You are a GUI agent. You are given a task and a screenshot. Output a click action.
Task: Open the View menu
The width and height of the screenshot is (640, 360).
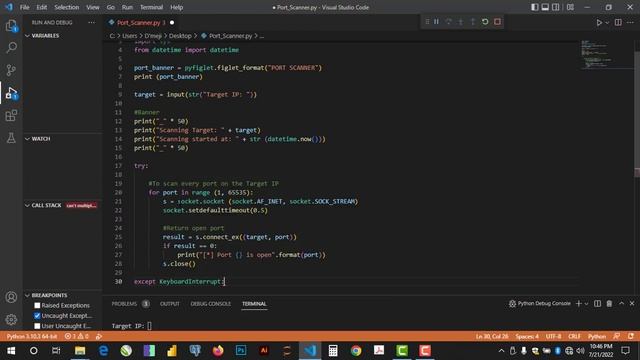click(93, 7)
